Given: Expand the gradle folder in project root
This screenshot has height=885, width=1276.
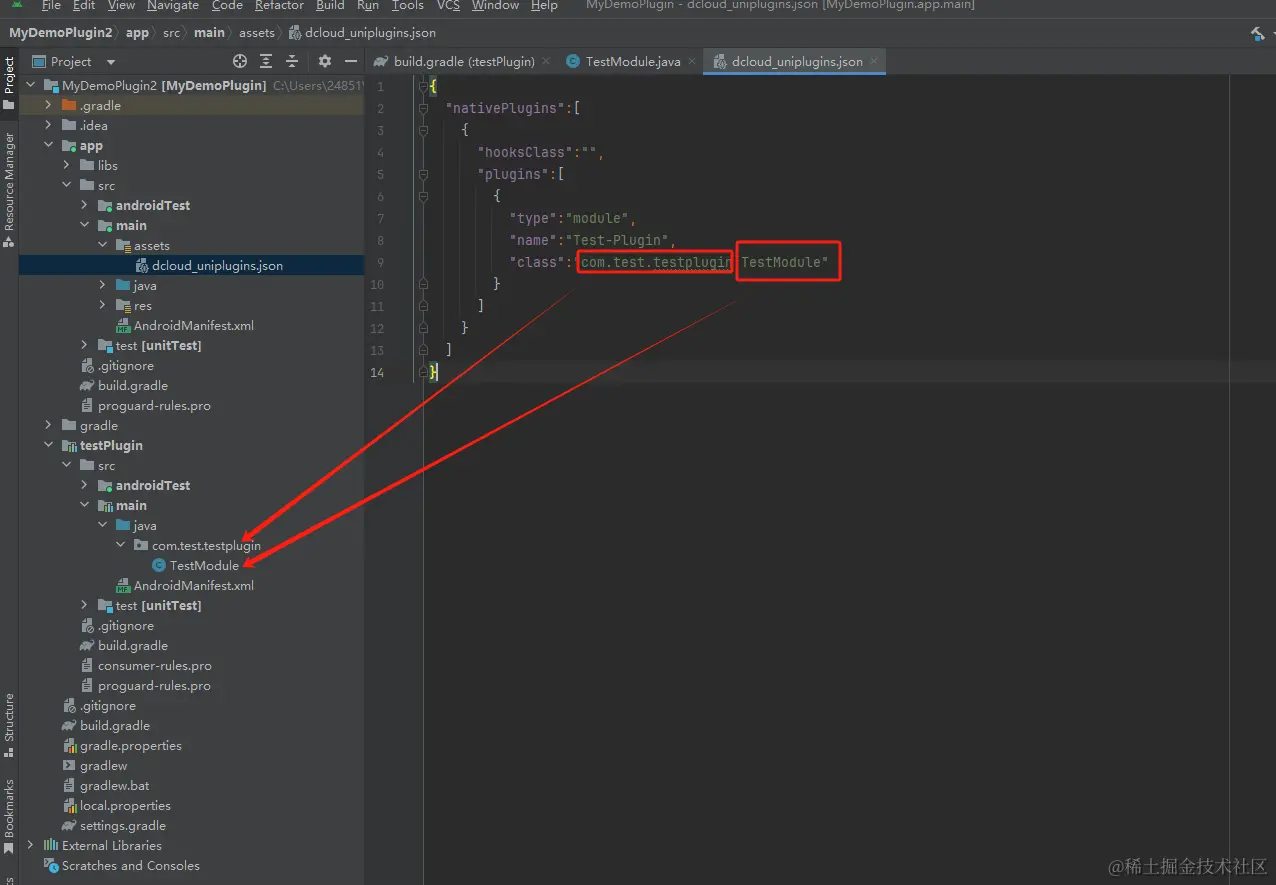Looking at the screenshot, I should click(49, 425).
